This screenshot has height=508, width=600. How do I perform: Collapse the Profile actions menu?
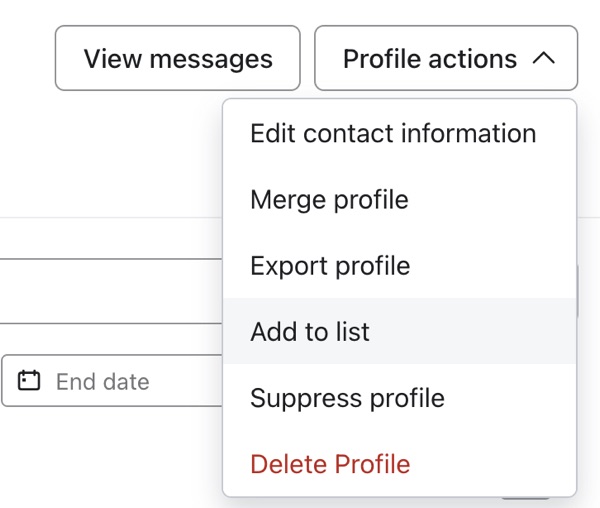446,59
